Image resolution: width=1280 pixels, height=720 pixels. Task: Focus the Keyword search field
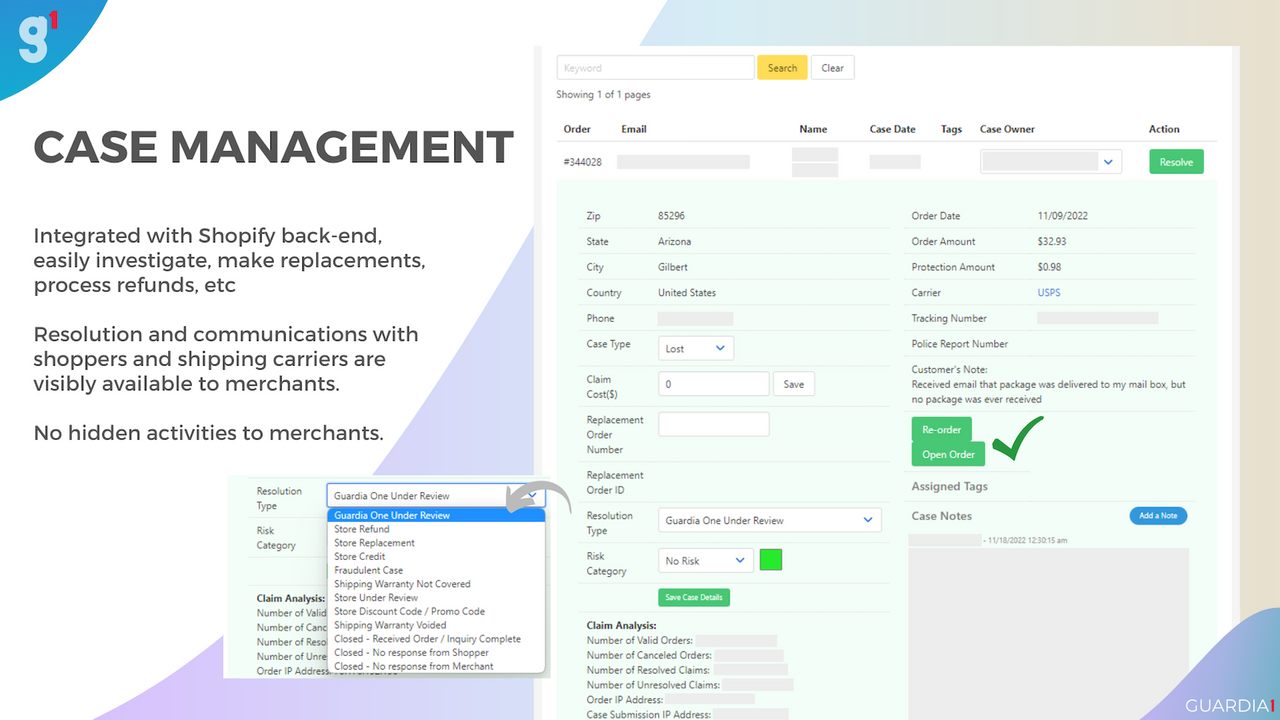point(655,68)
